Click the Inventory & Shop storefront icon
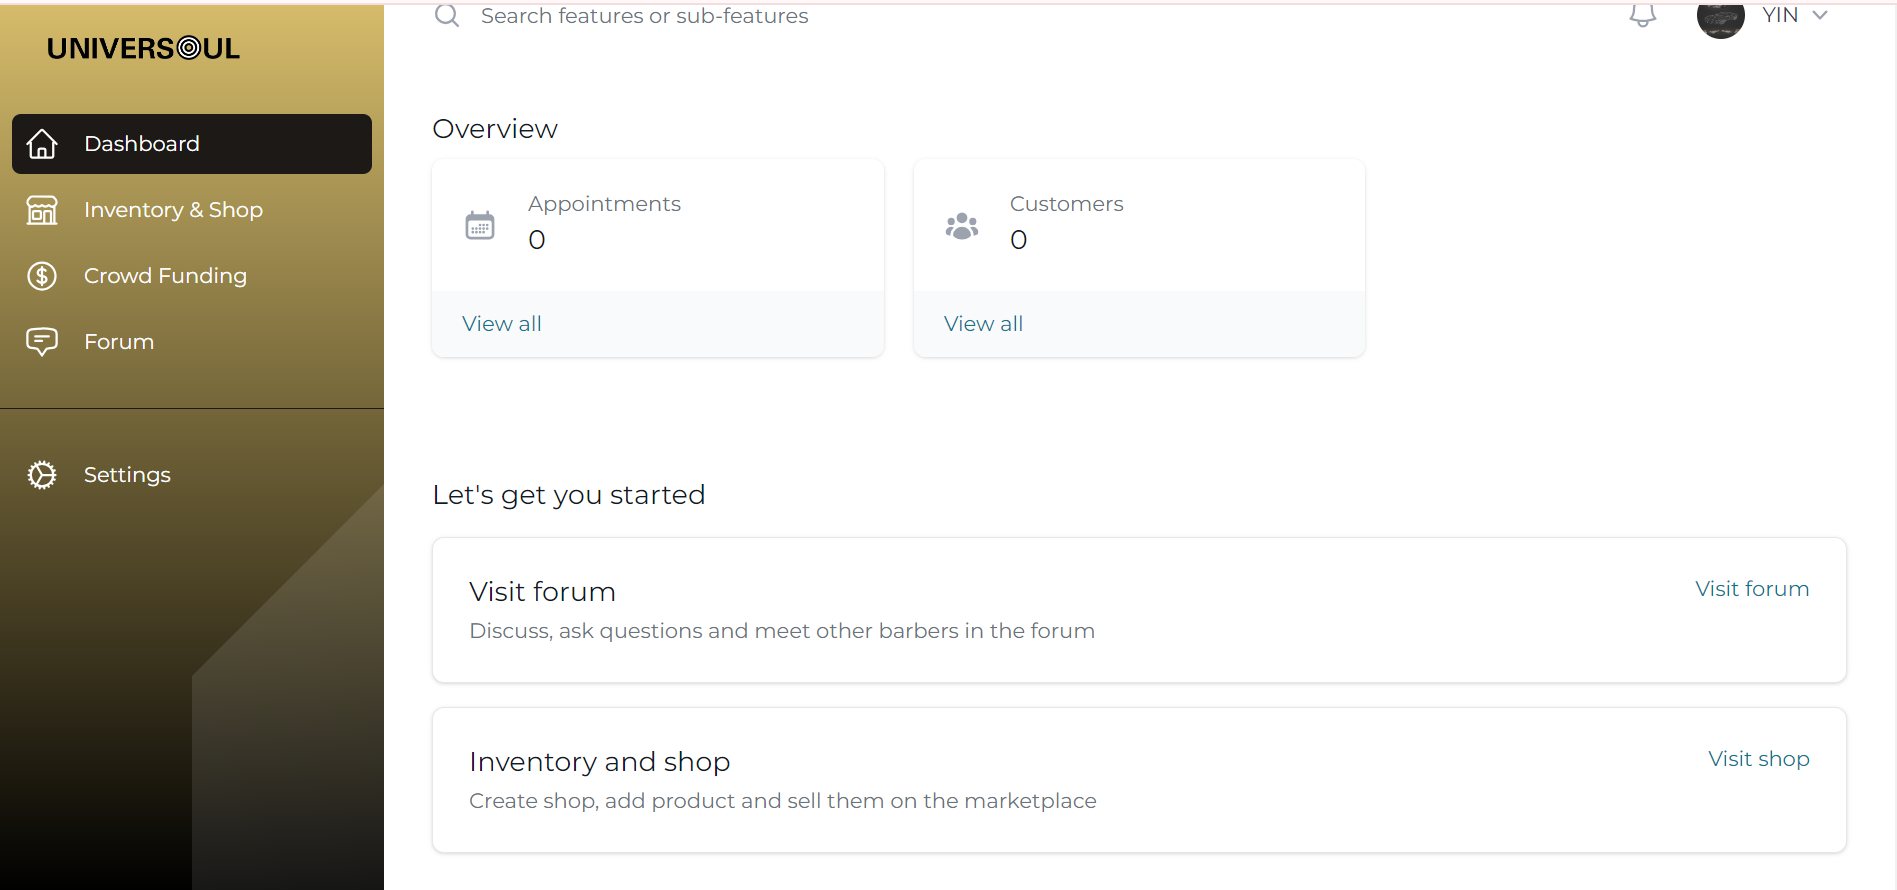Image resolution: width=1897 pixels, height=890 pixels. 42,210
